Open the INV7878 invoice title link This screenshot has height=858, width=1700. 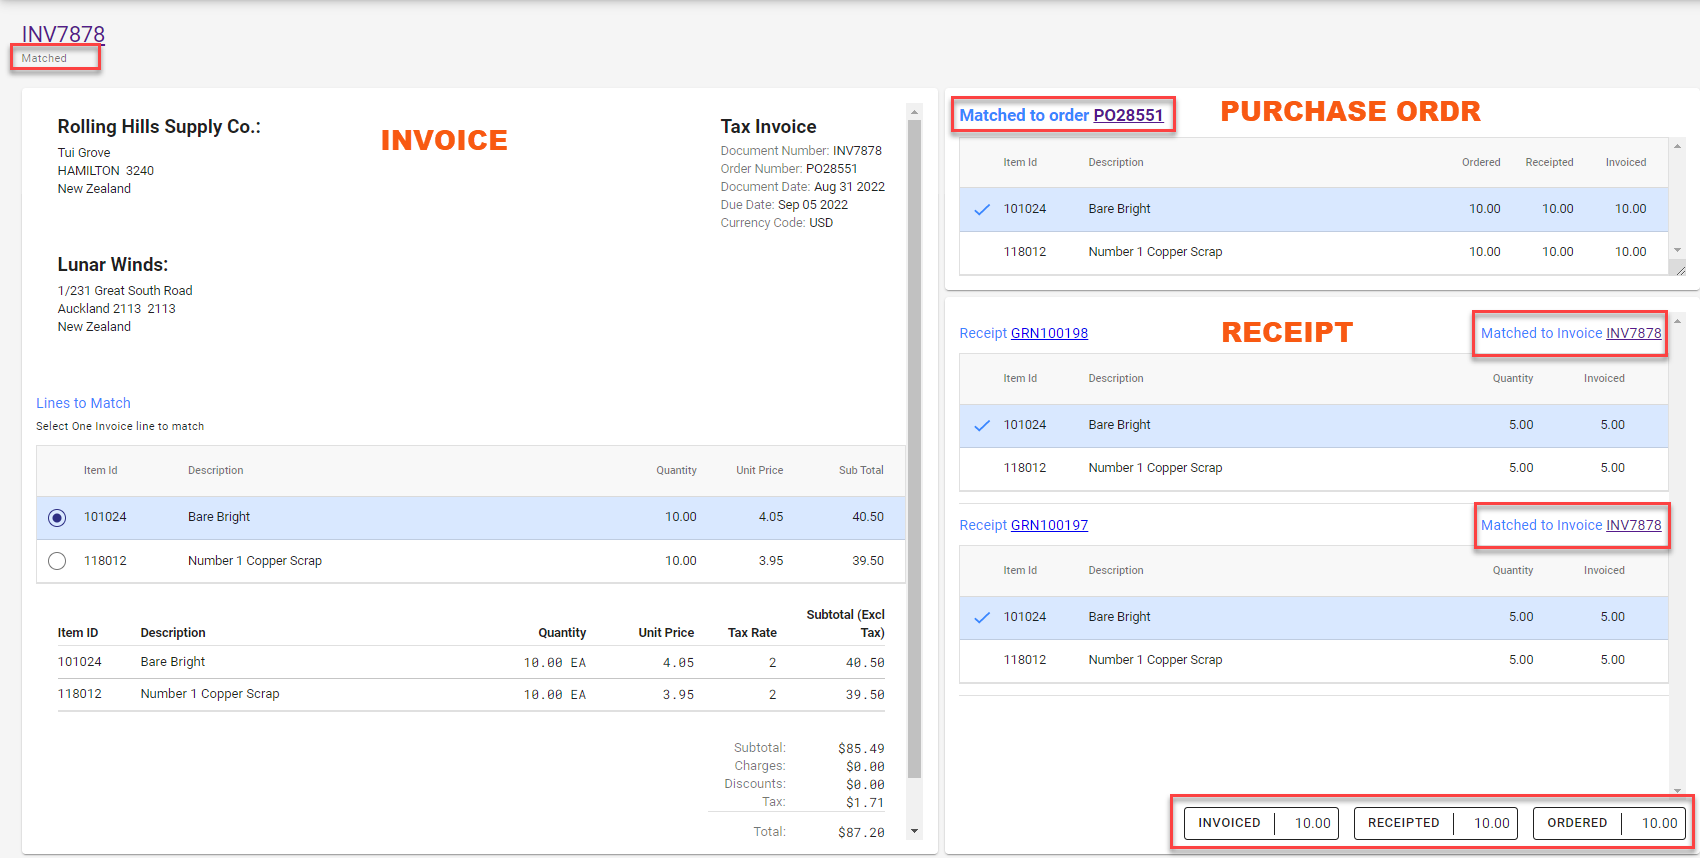63,34
